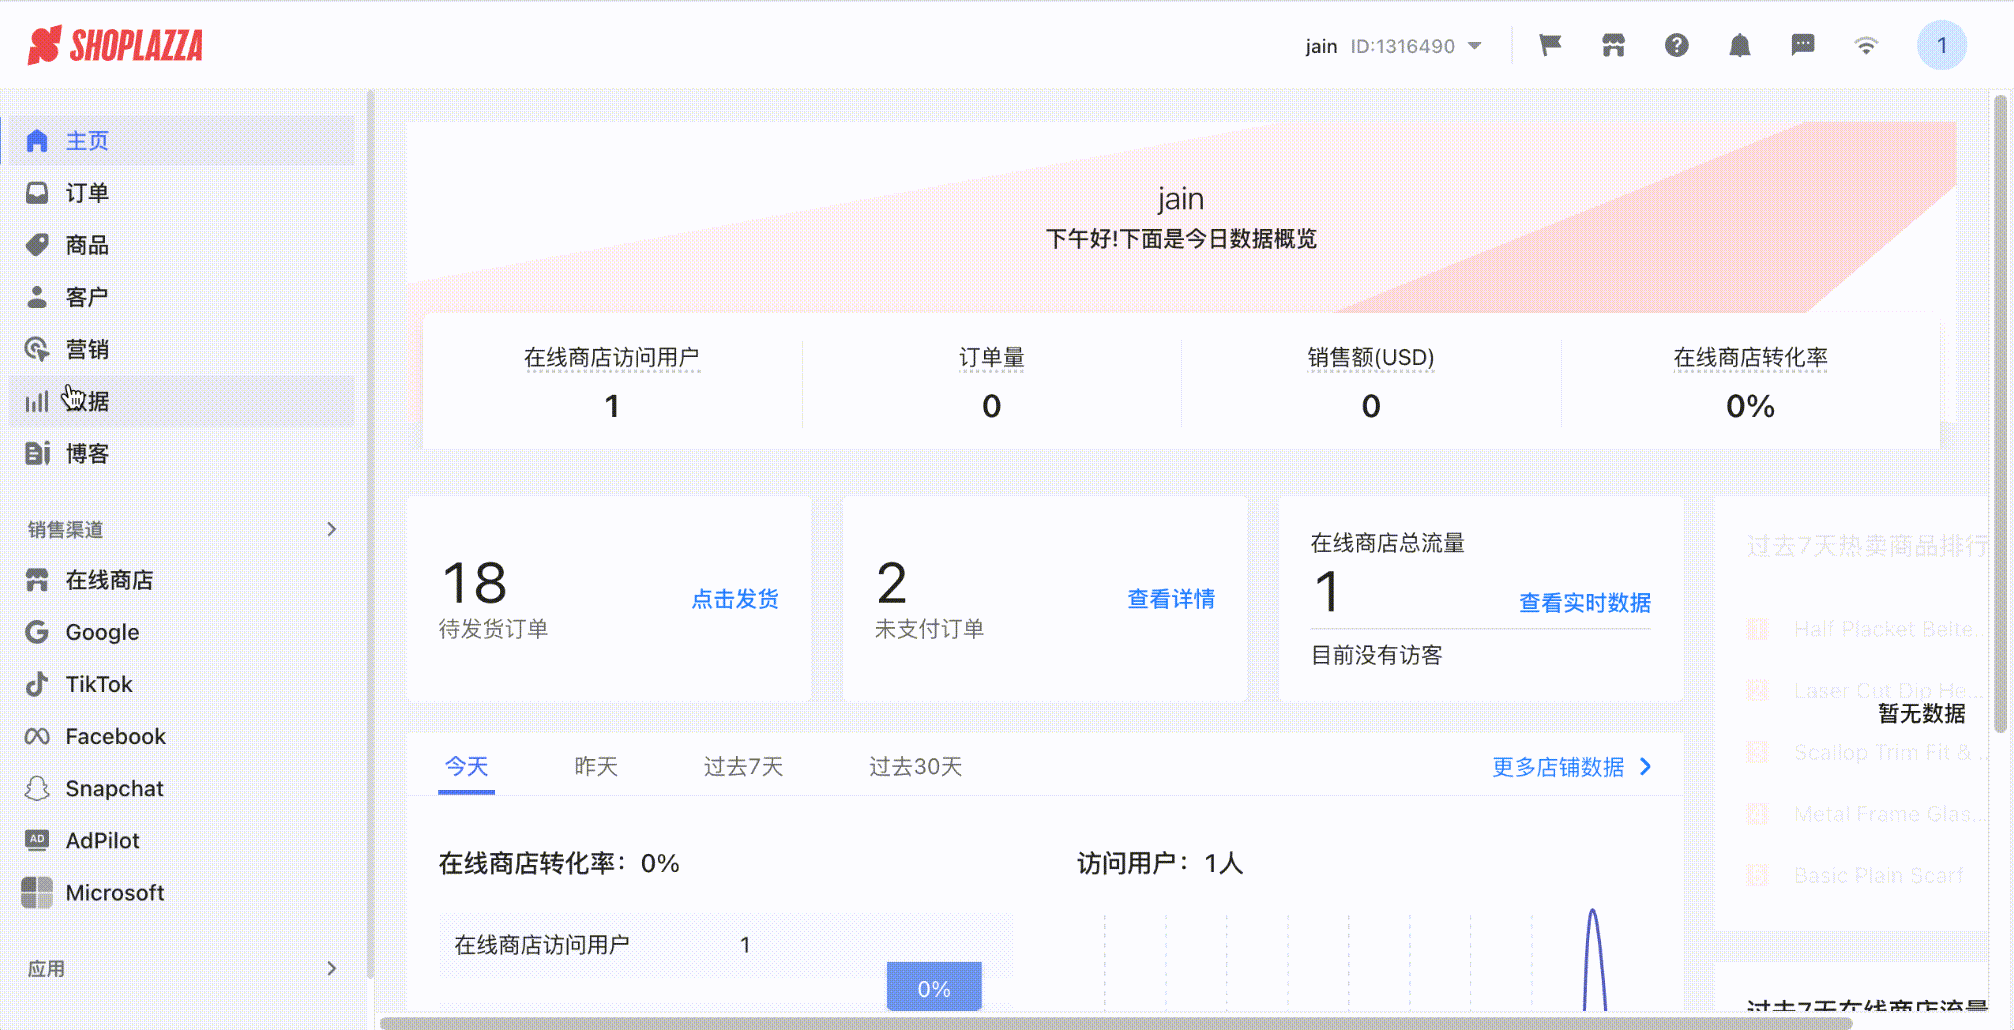Expand the 销售渠道 section chevron
The height and width of the screenshot is (1030, 2014).
pyautogui.click(x=332, y=529)
